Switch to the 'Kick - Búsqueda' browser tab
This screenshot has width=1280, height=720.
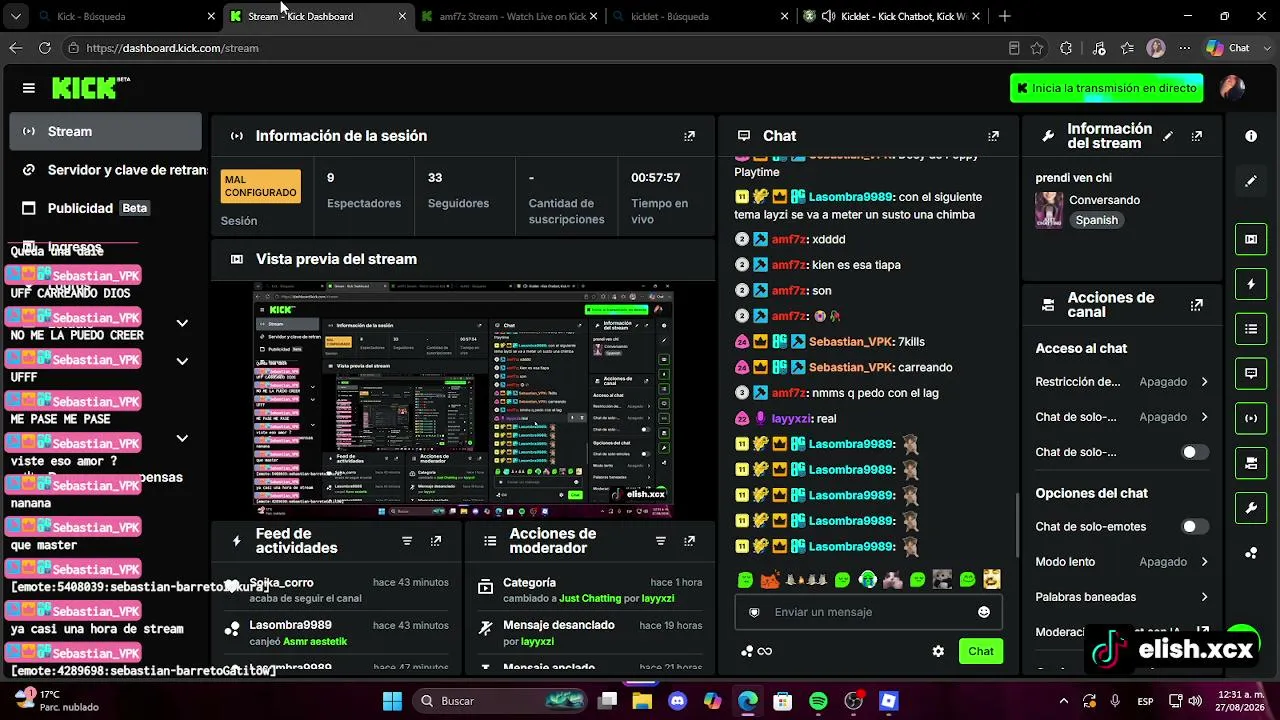[128, 16]
